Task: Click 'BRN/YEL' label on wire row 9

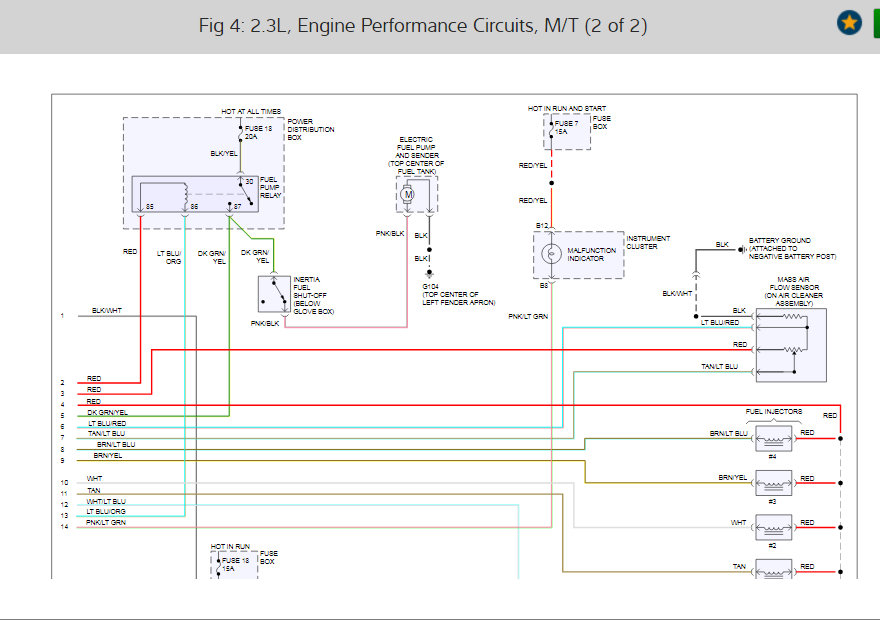Action: pos(107,456)
